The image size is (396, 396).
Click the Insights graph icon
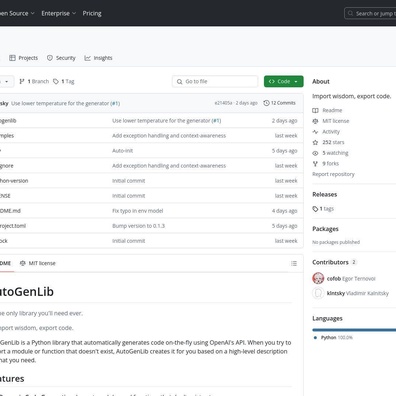pos(87,58)
